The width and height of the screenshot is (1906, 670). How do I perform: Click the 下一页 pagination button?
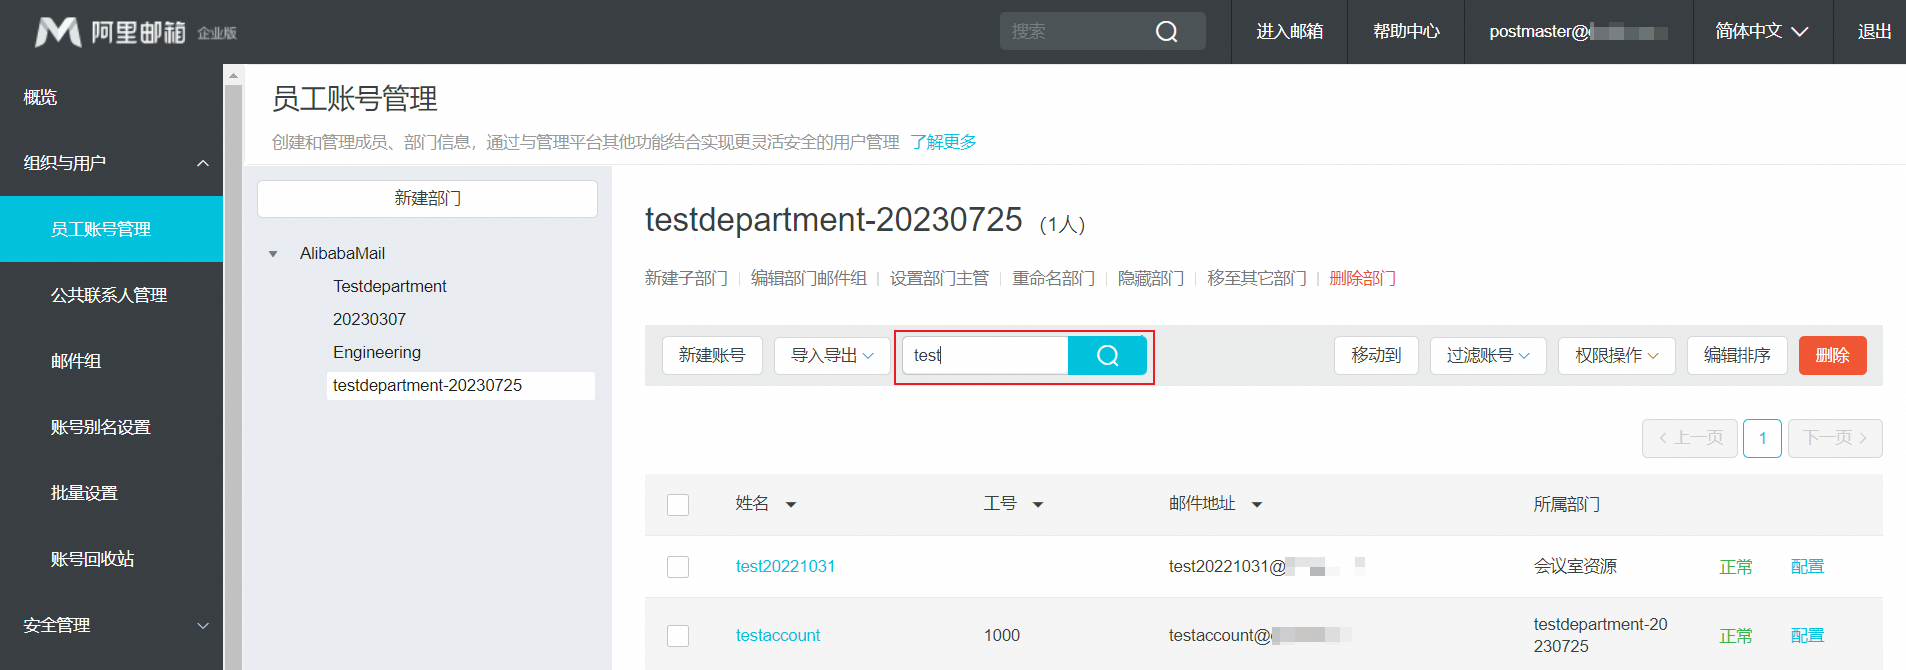click(x=1835, y=438)
